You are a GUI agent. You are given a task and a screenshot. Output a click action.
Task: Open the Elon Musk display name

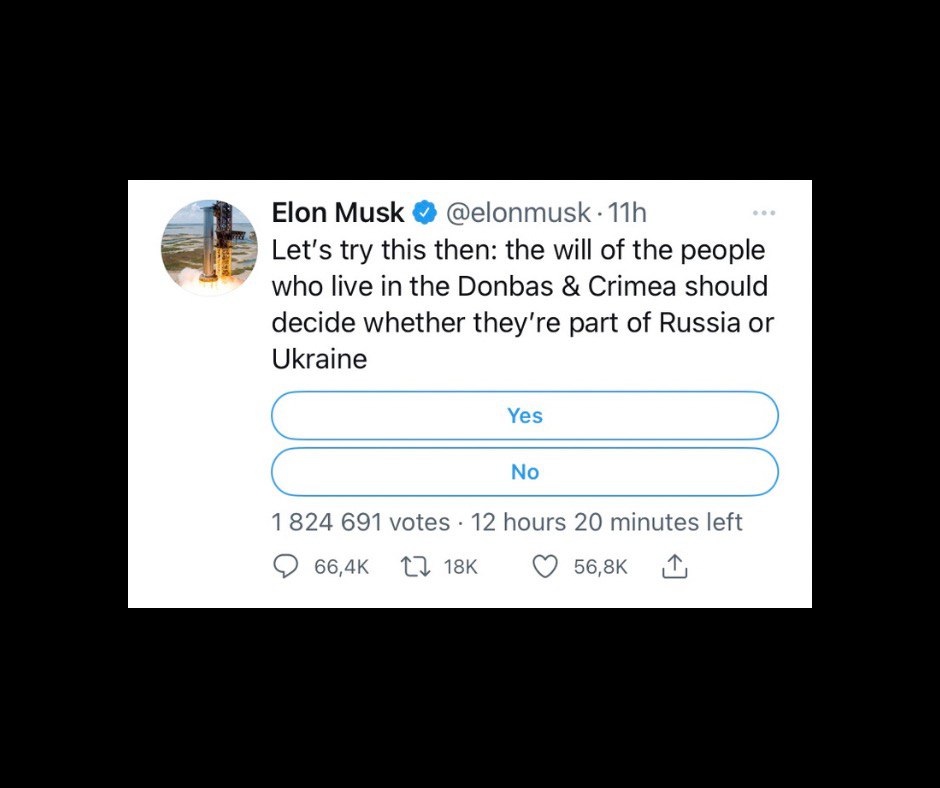pyautogui.click(x=338, y=213)
